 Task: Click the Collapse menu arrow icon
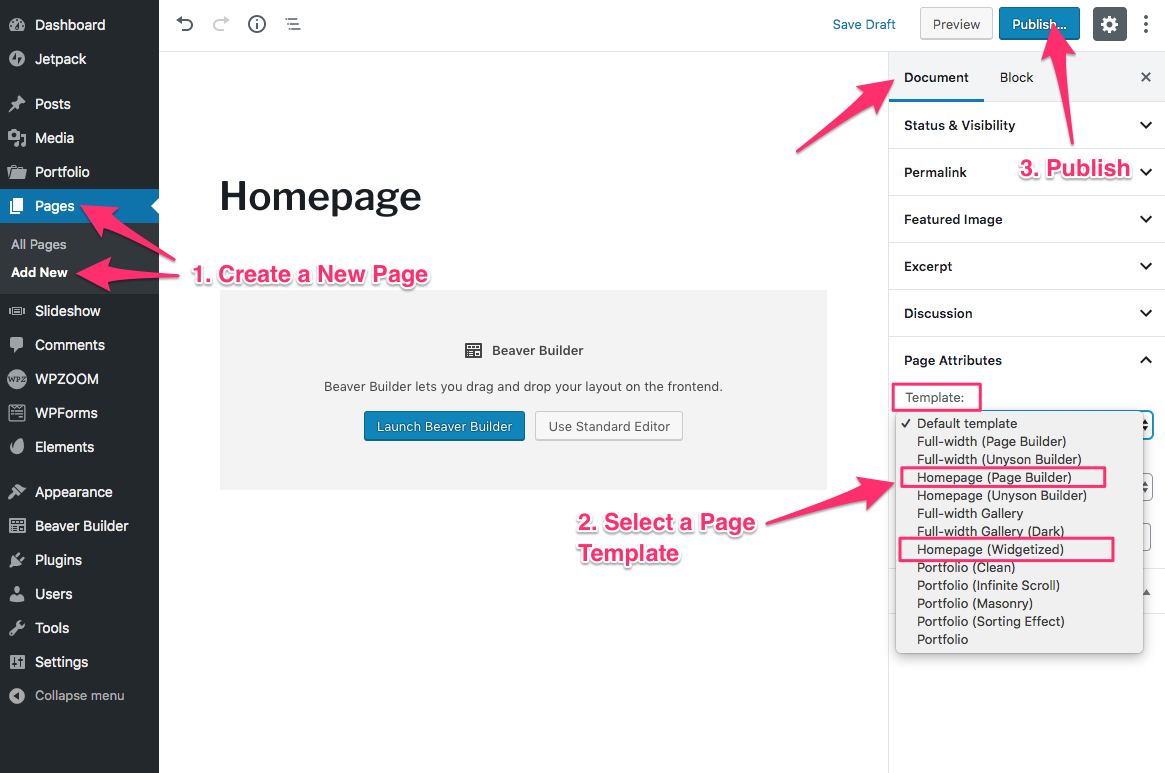(x=17, y=696)
